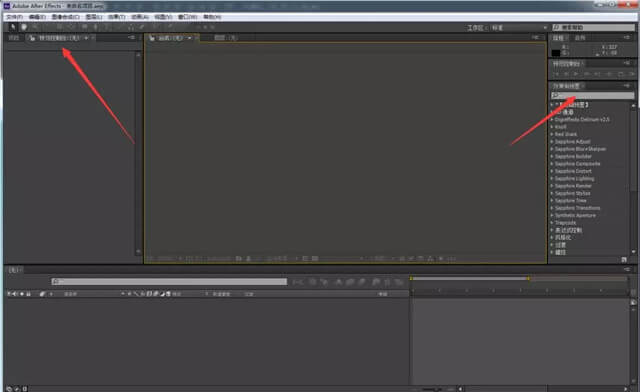640x392 pixels.
Task: Open the 帮助(H) menu
Action: point(212,17)
